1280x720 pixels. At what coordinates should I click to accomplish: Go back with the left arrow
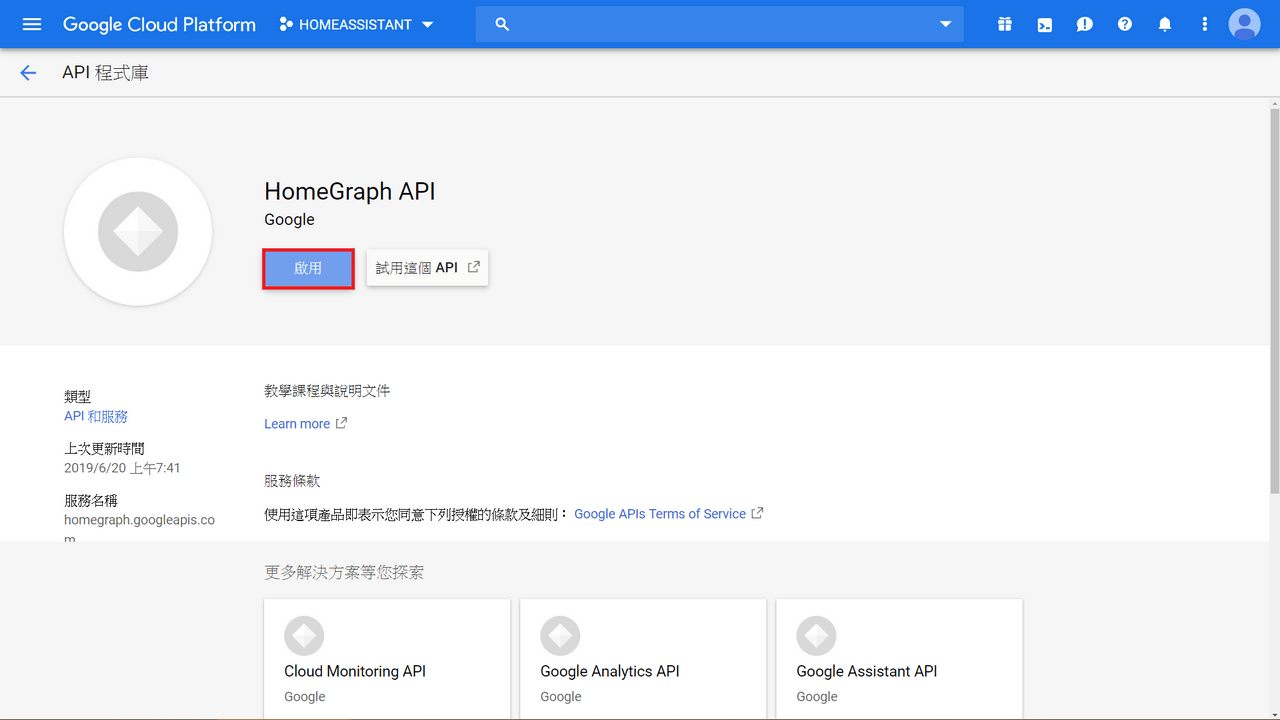pos(28,73)
